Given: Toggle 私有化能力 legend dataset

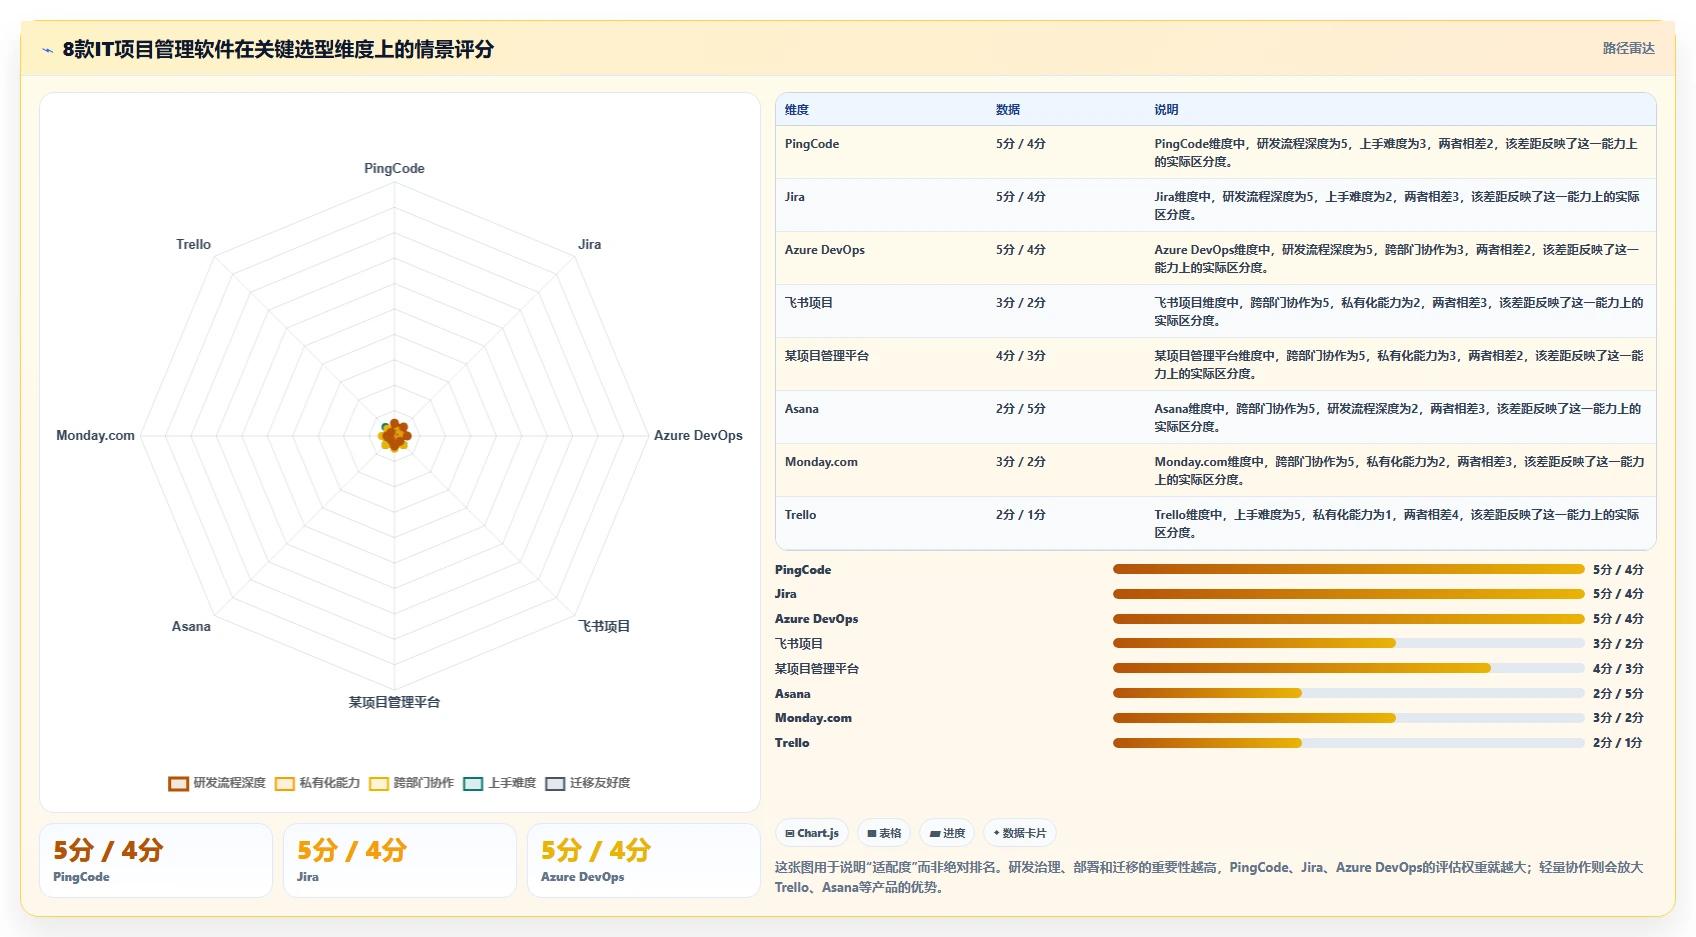Looking at the screenshot, I should tap(318, 783).
